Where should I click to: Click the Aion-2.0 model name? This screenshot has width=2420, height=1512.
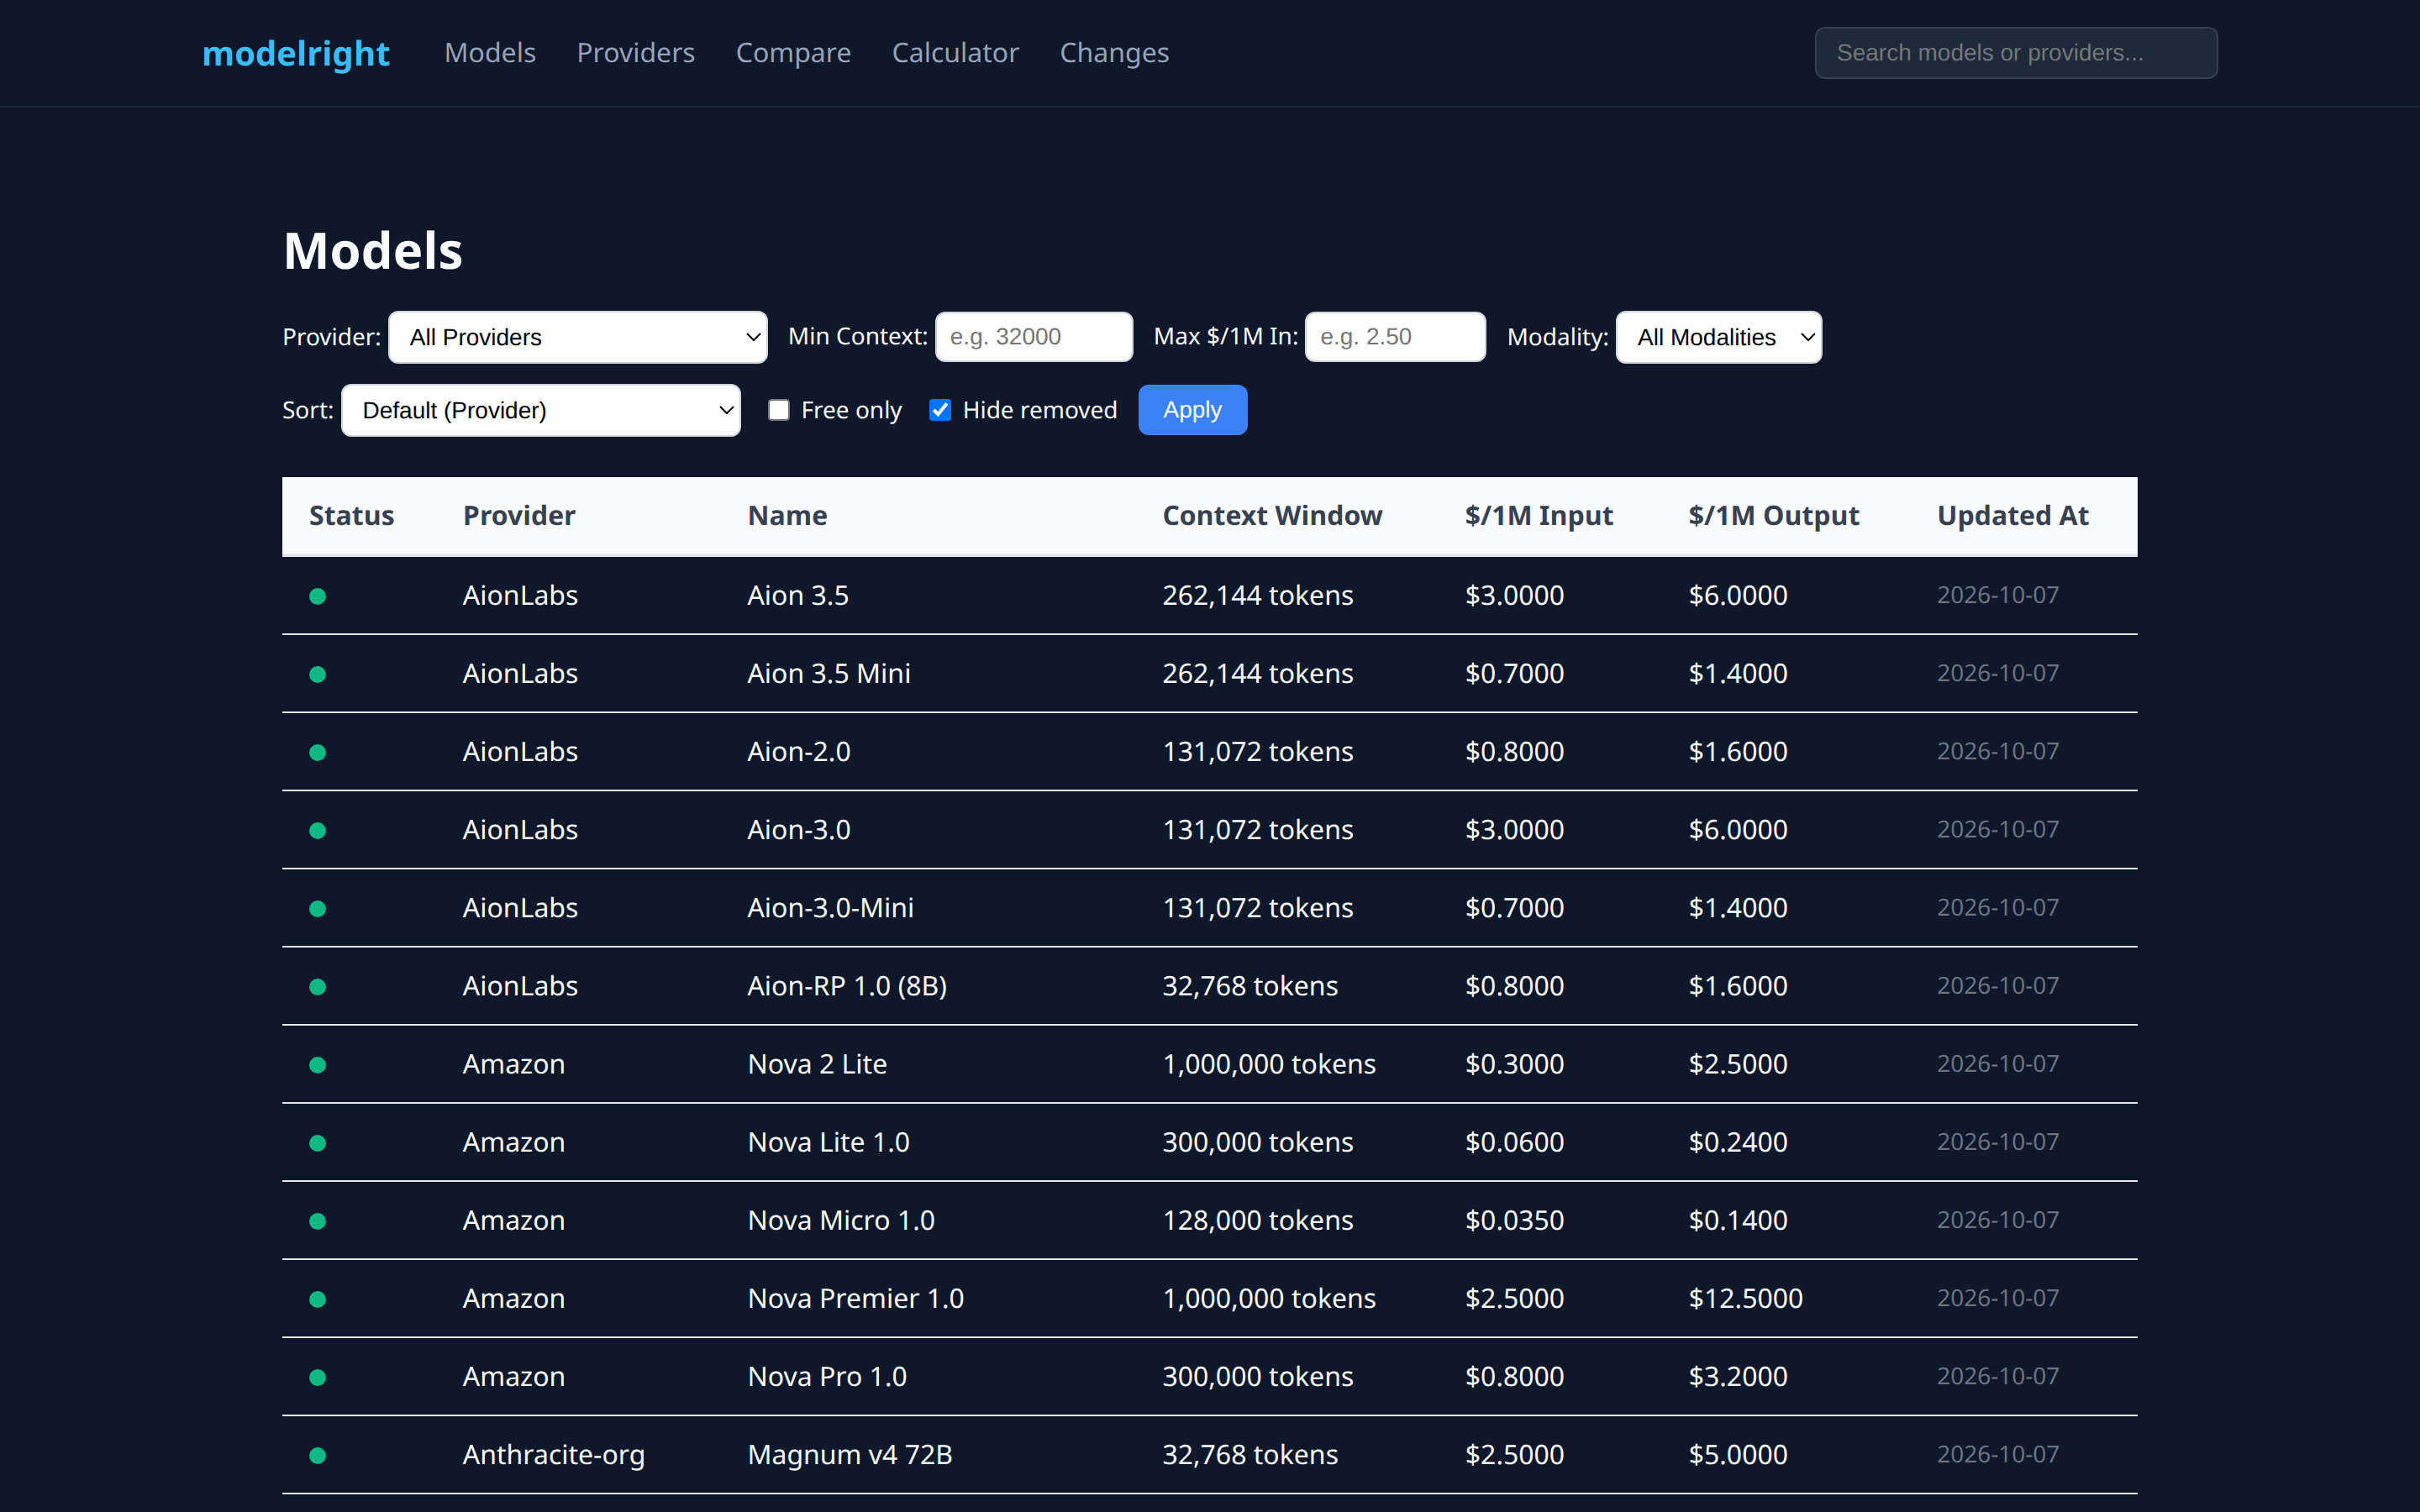click(799, 752)
